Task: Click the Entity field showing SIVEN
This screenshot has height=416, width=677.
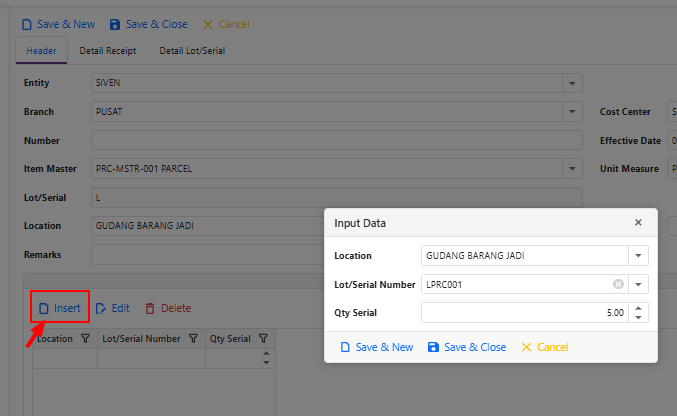Action: (x=327, y=83)
